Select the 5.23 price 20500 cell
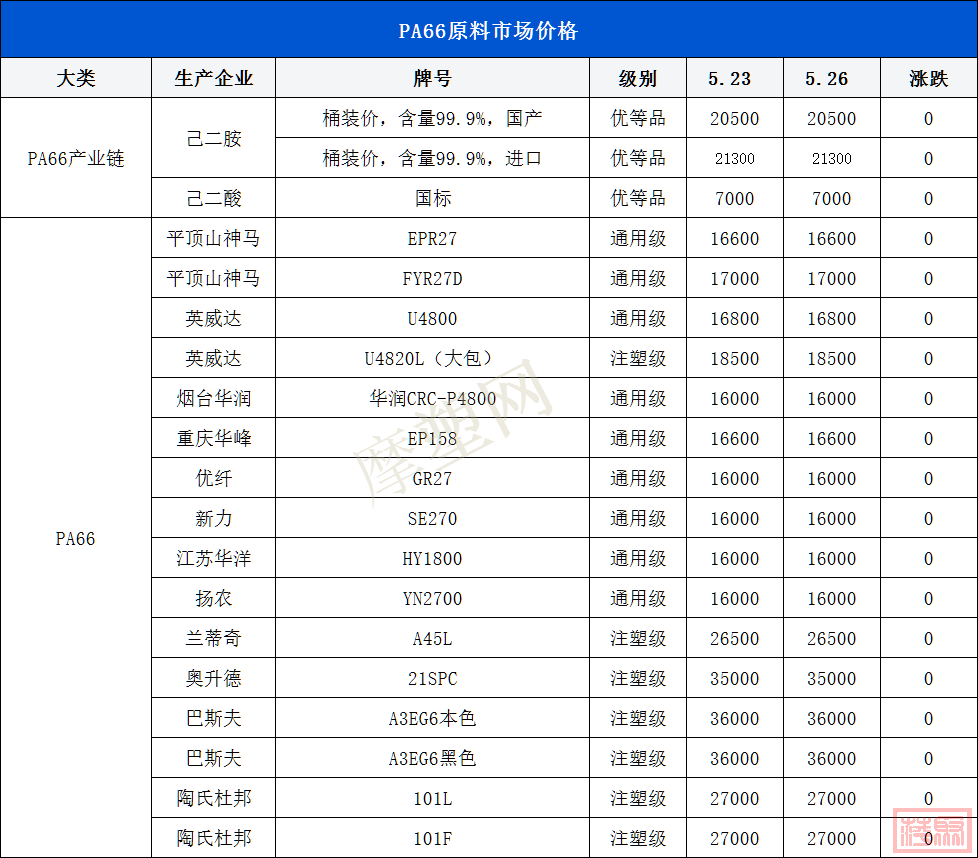Screen dimensions: 978x858 (x=735, y=118)
